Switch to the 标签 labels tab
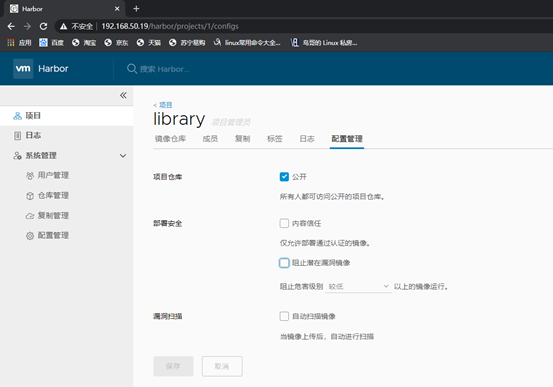This screenshot has height=387, width=553. pyautogui.click(x=275, y=139)
